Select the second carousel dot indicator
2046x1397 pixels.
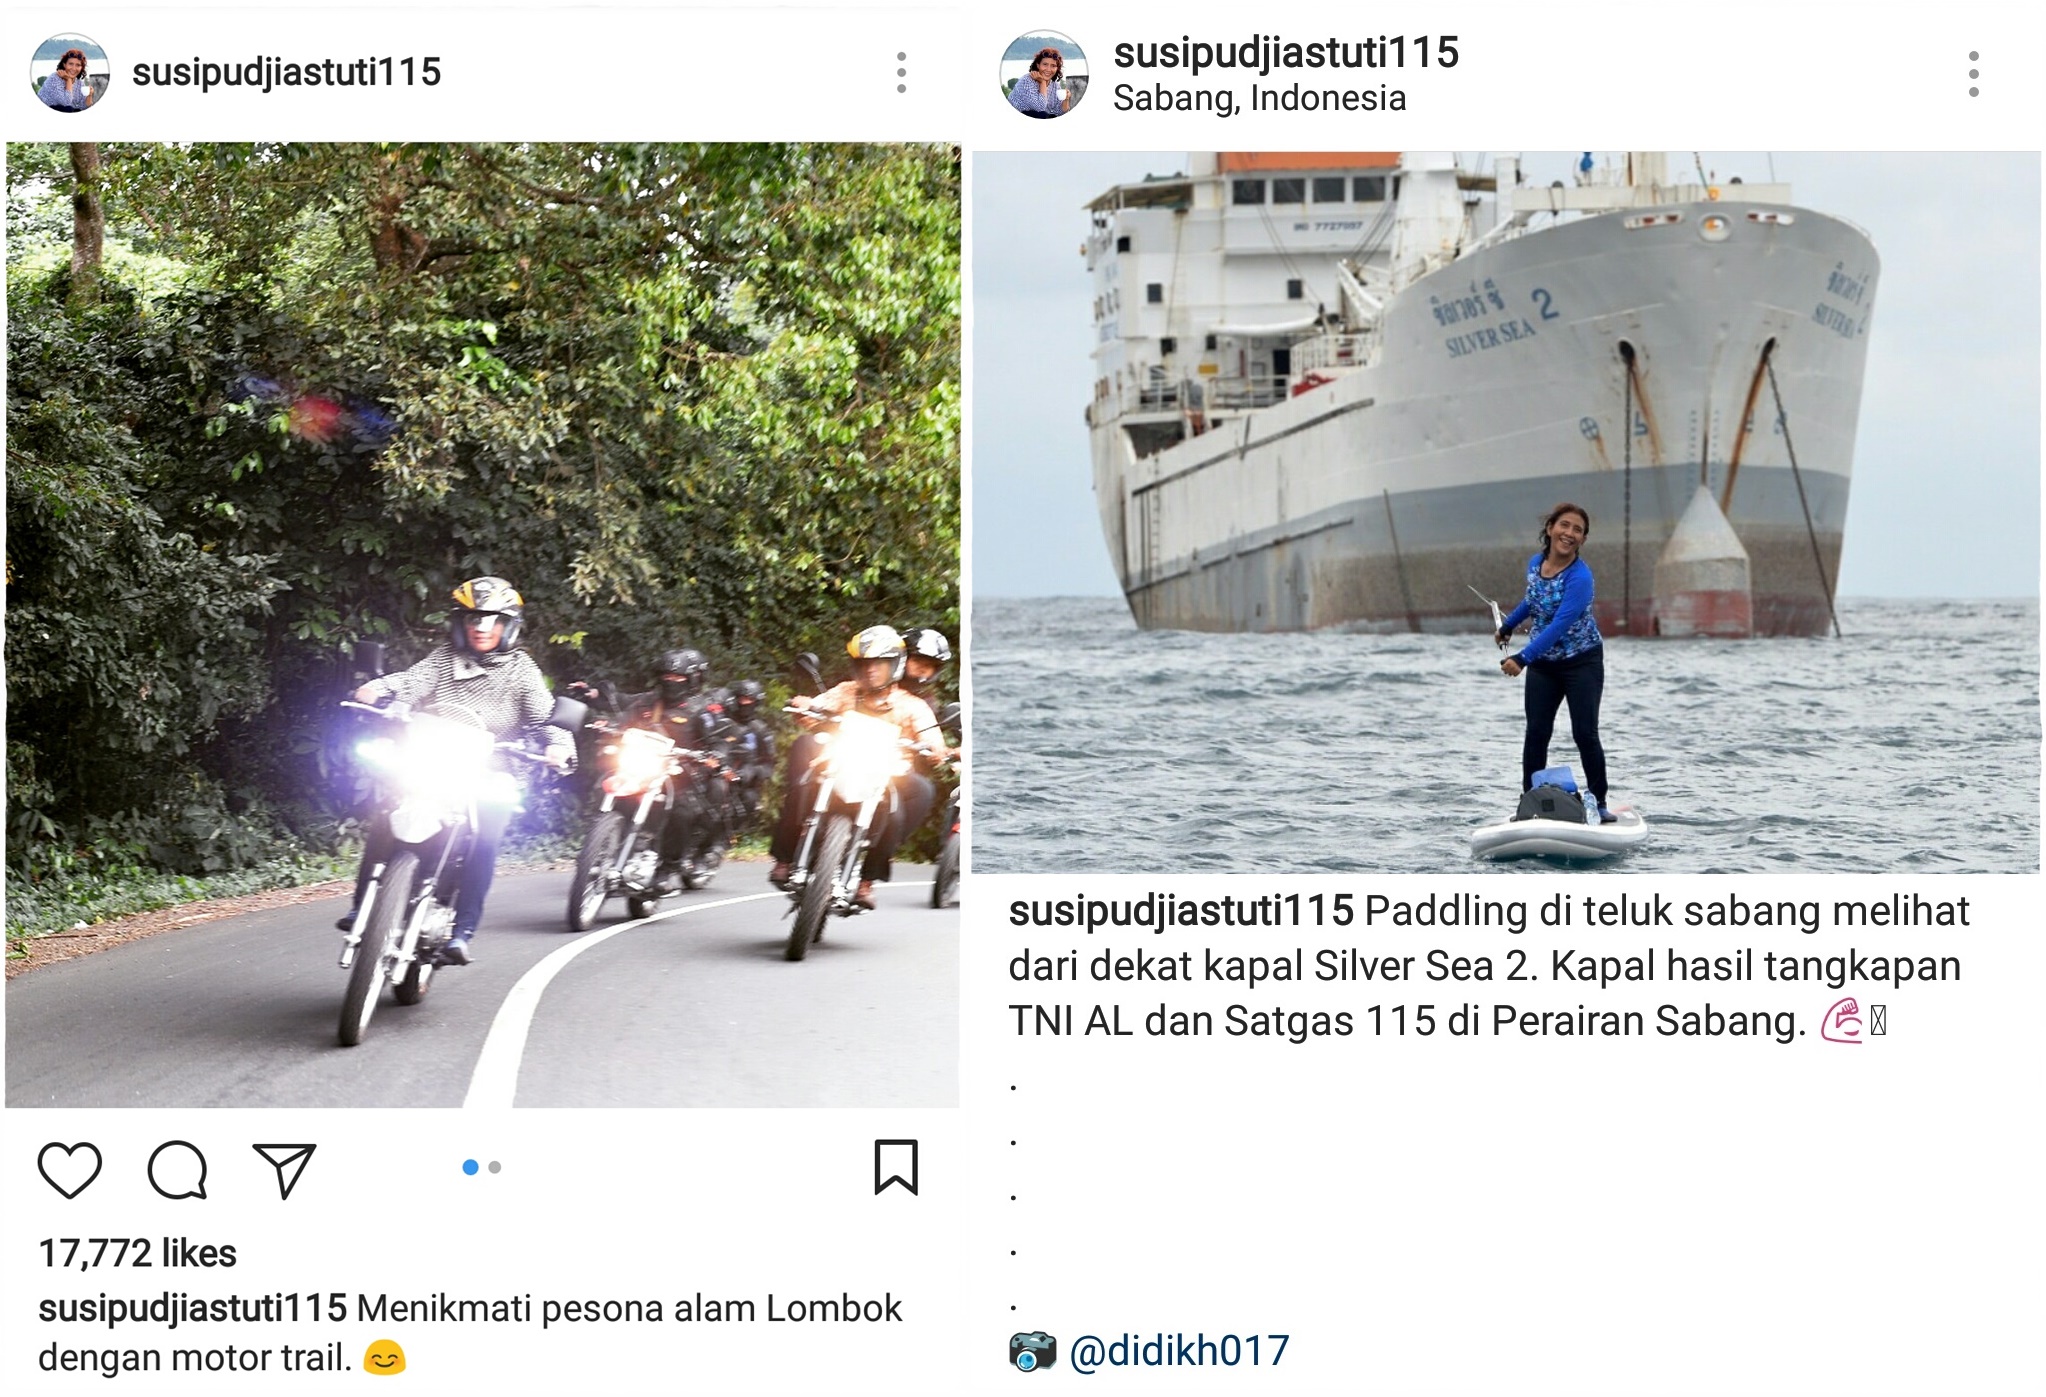point(494,1167)
